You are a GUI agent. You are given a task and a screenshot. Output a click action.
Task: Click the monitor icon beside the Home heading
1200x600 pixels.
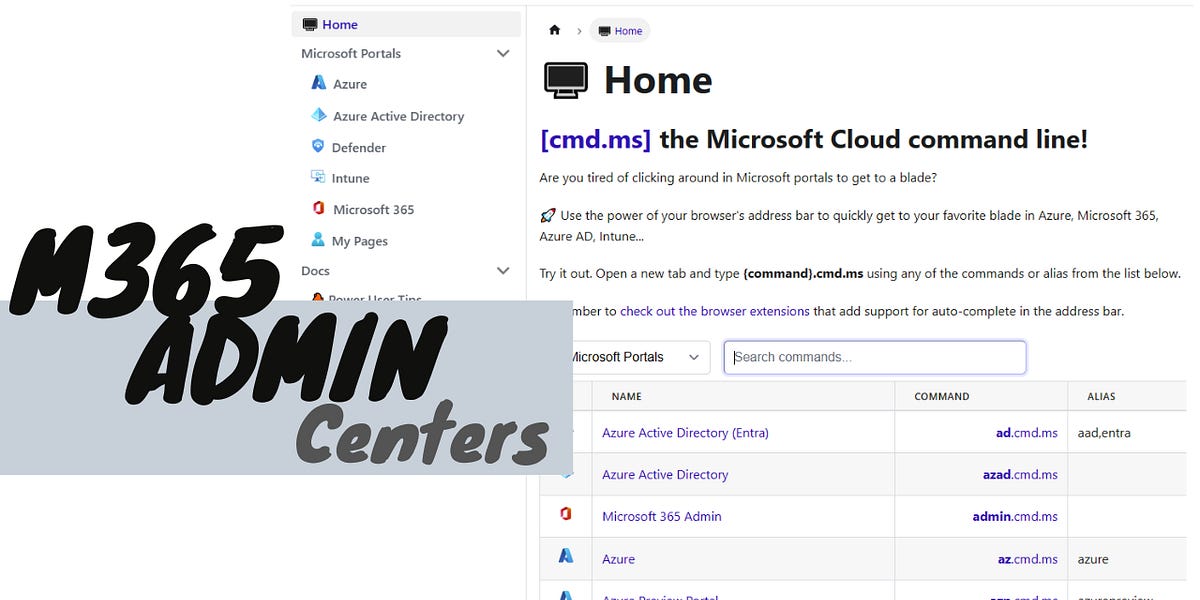tap(564, 78)
